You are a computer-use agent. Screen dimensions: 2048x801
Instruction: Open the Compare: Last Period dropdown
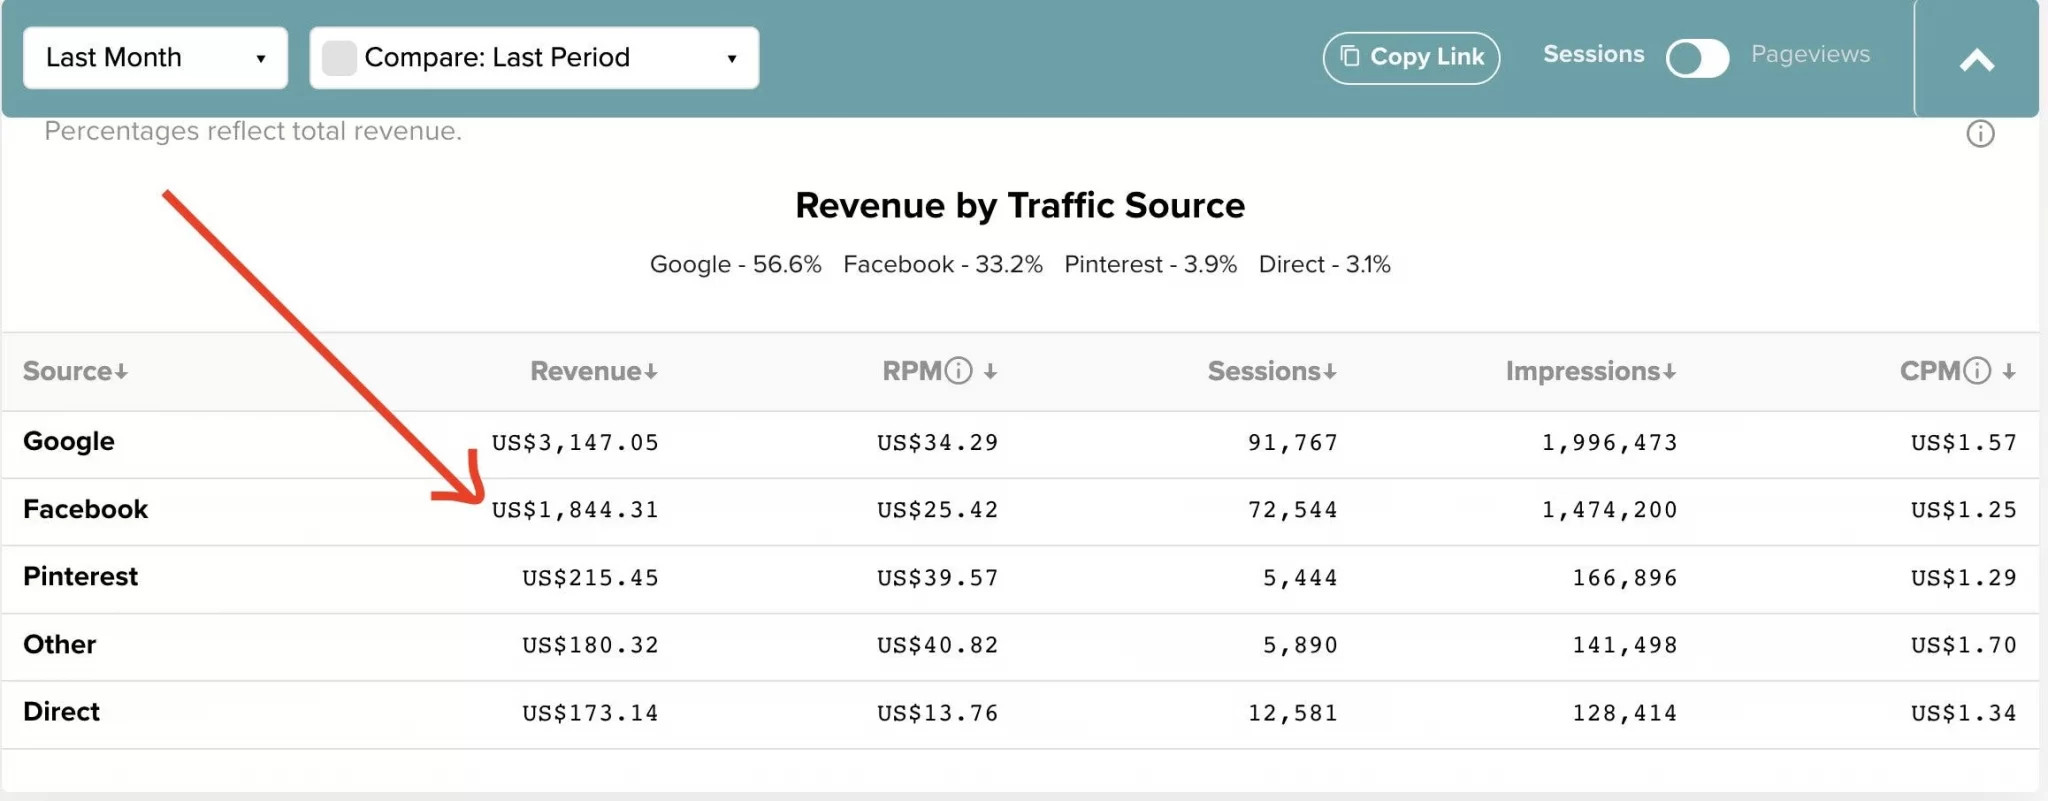[534, 58]
